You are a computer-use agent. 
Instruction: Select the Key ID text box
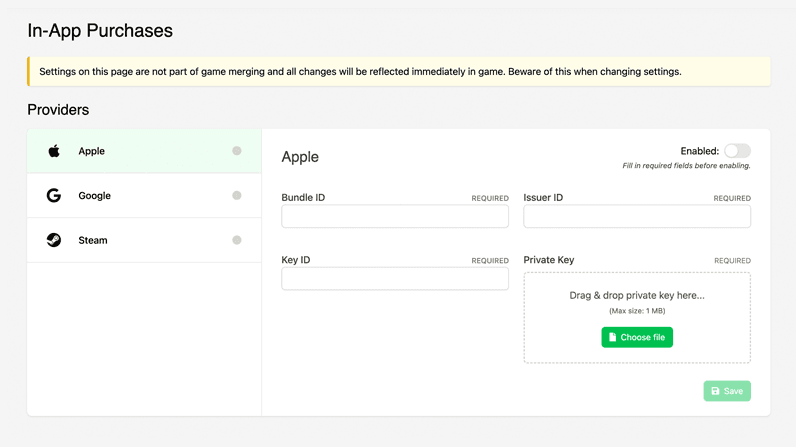click(x=395, y=279)
